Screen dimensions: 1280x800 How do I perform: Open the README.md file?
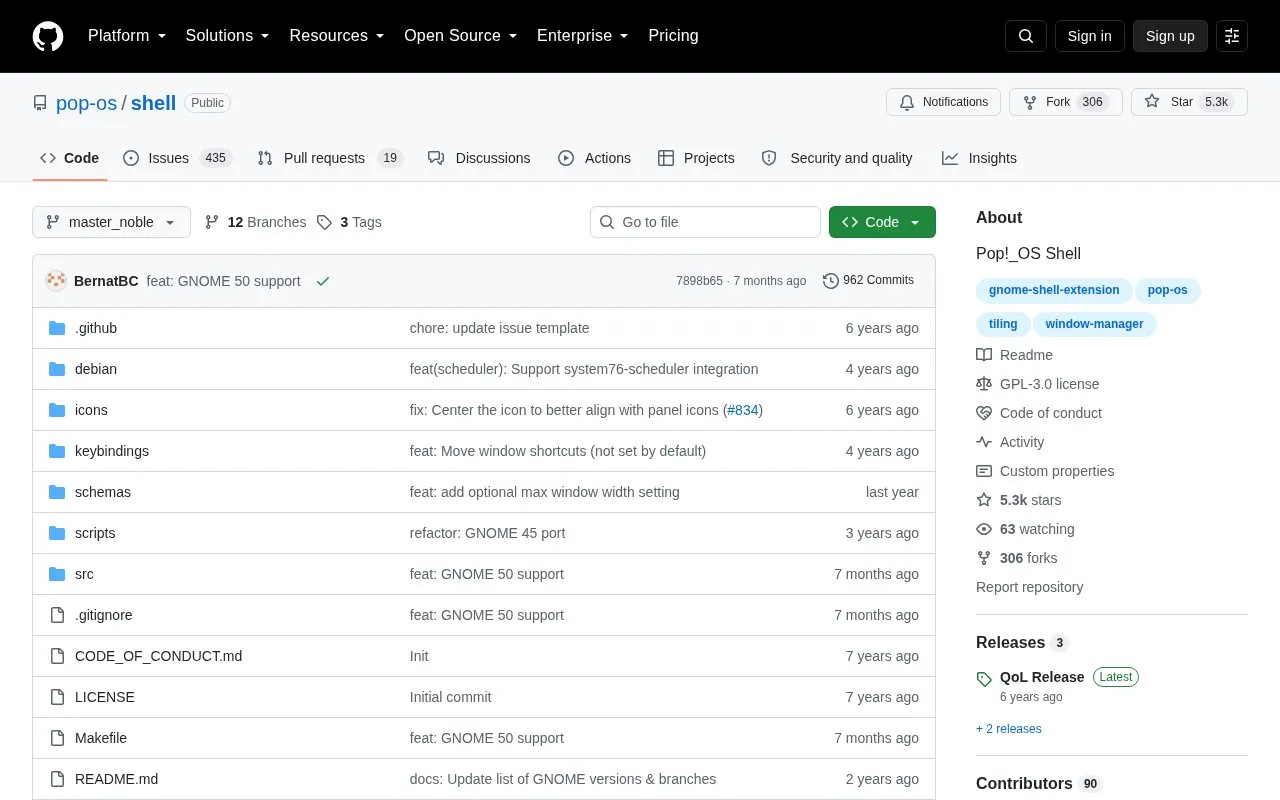point(116,779)
